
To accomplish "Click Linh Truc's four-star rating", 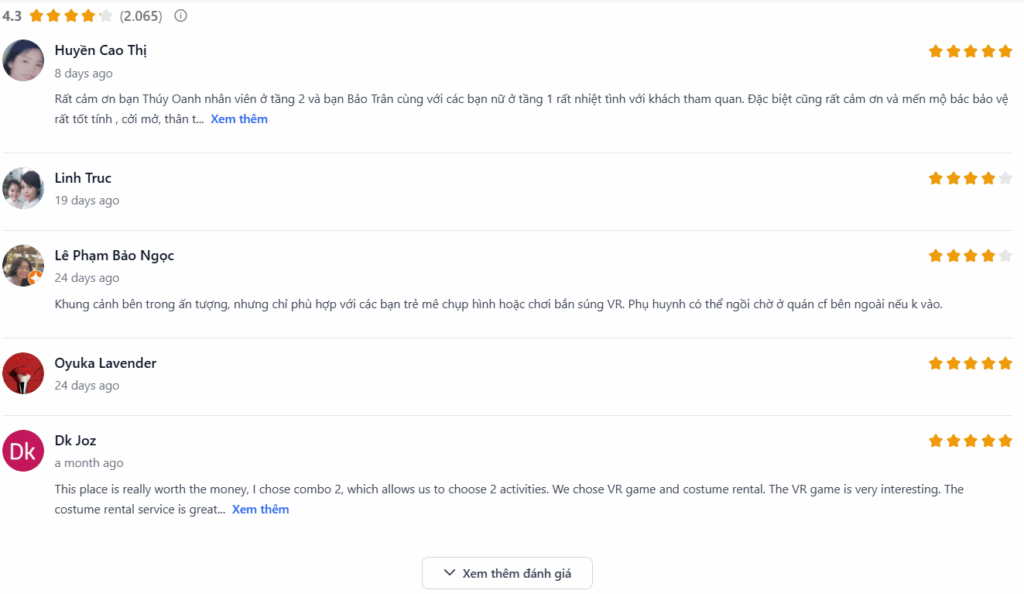I will (970, 178).
